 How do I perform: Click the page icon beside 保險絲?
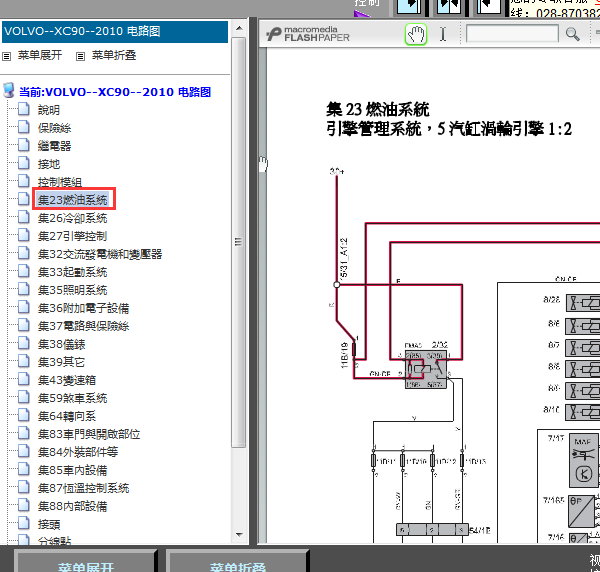click(x=24, y=127)
